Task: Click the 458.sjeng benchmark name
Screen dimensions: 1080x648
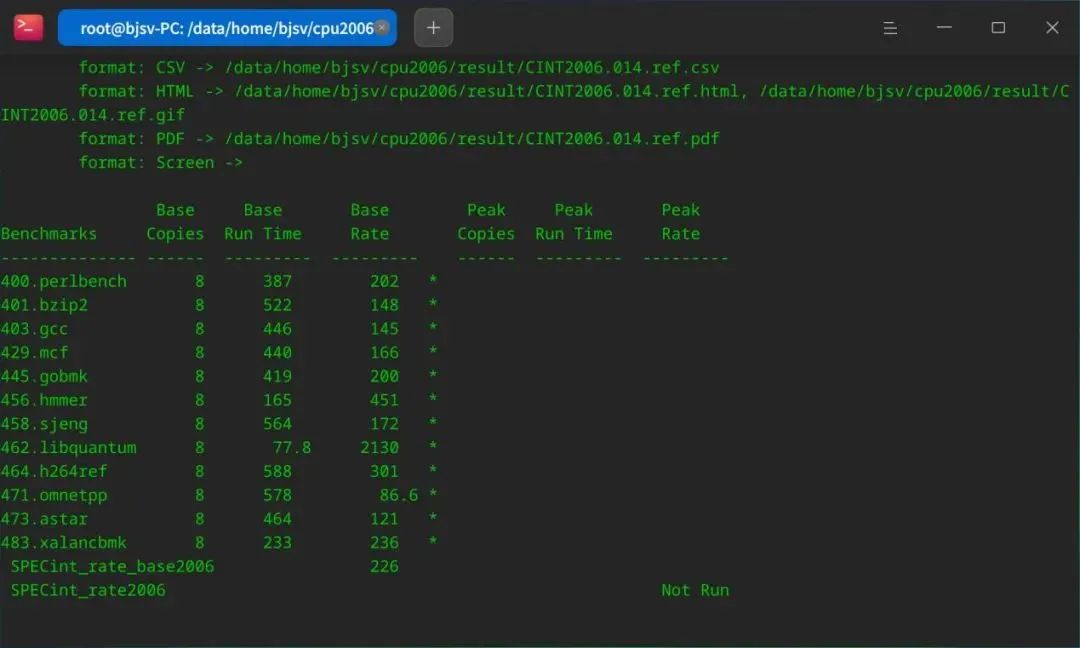Action: pos(44,424)
